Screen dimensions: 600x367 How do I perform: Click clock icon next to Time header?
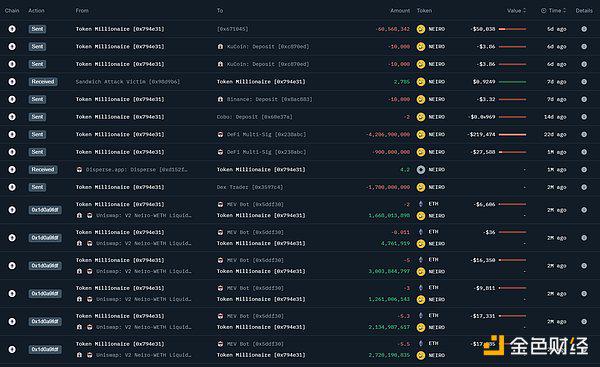(543, 11)
